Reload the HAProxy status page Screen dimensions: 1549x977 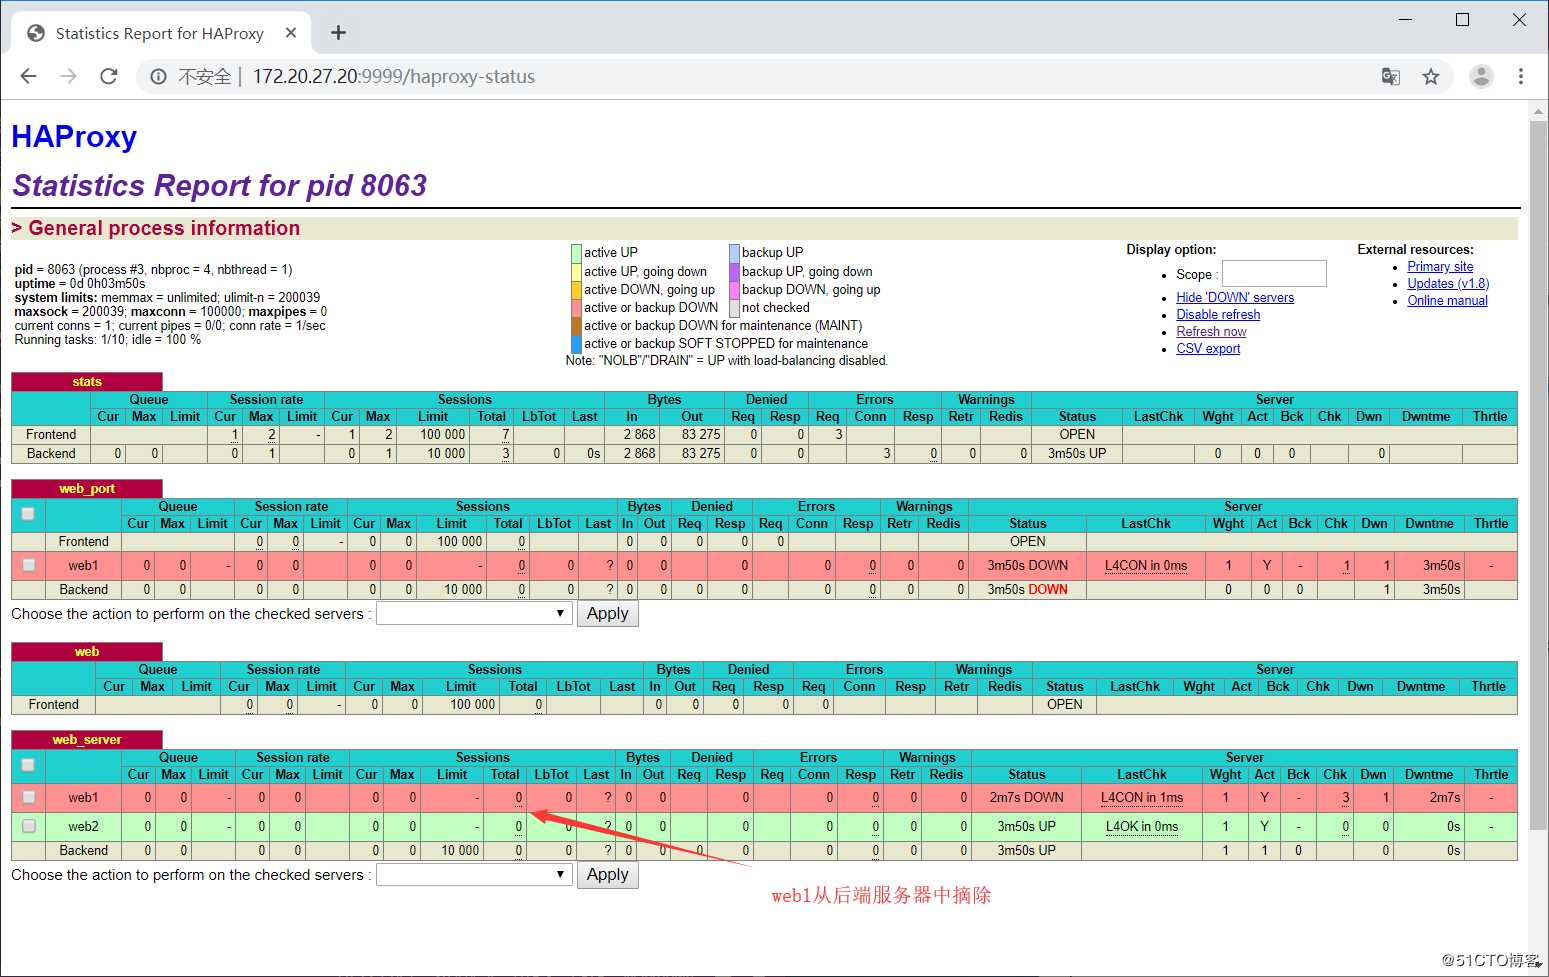(x=109, y=76)
